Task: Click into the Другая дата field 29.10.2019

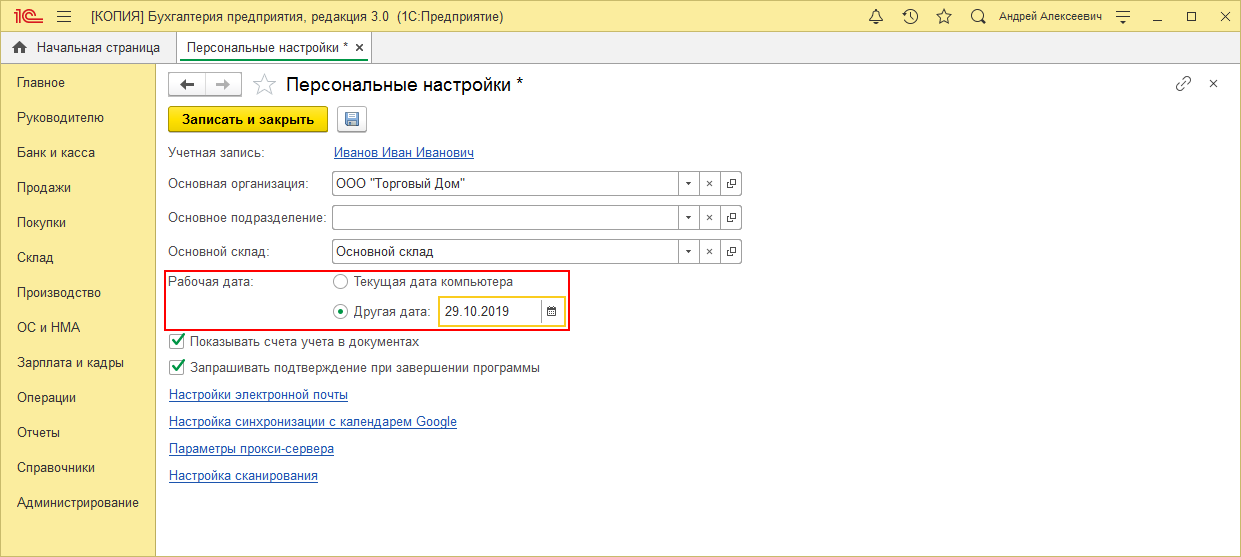Action: (x=490, y=311)
